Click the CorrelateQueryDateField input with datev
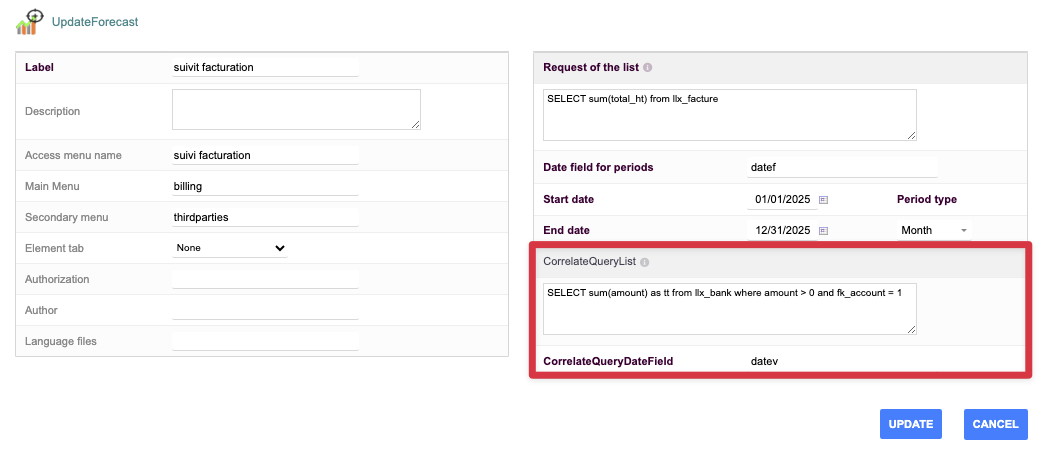Image resolution: width=1044 pixels, height=450 pixels. click(842, 360)
